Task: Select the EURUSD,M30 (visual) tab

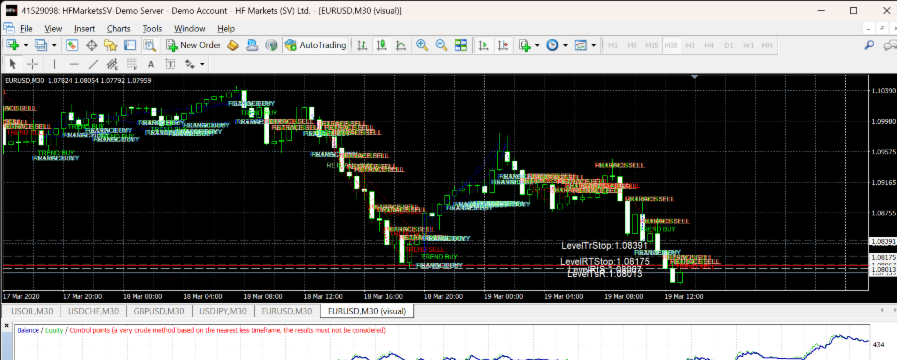Action: click(367, 311)
